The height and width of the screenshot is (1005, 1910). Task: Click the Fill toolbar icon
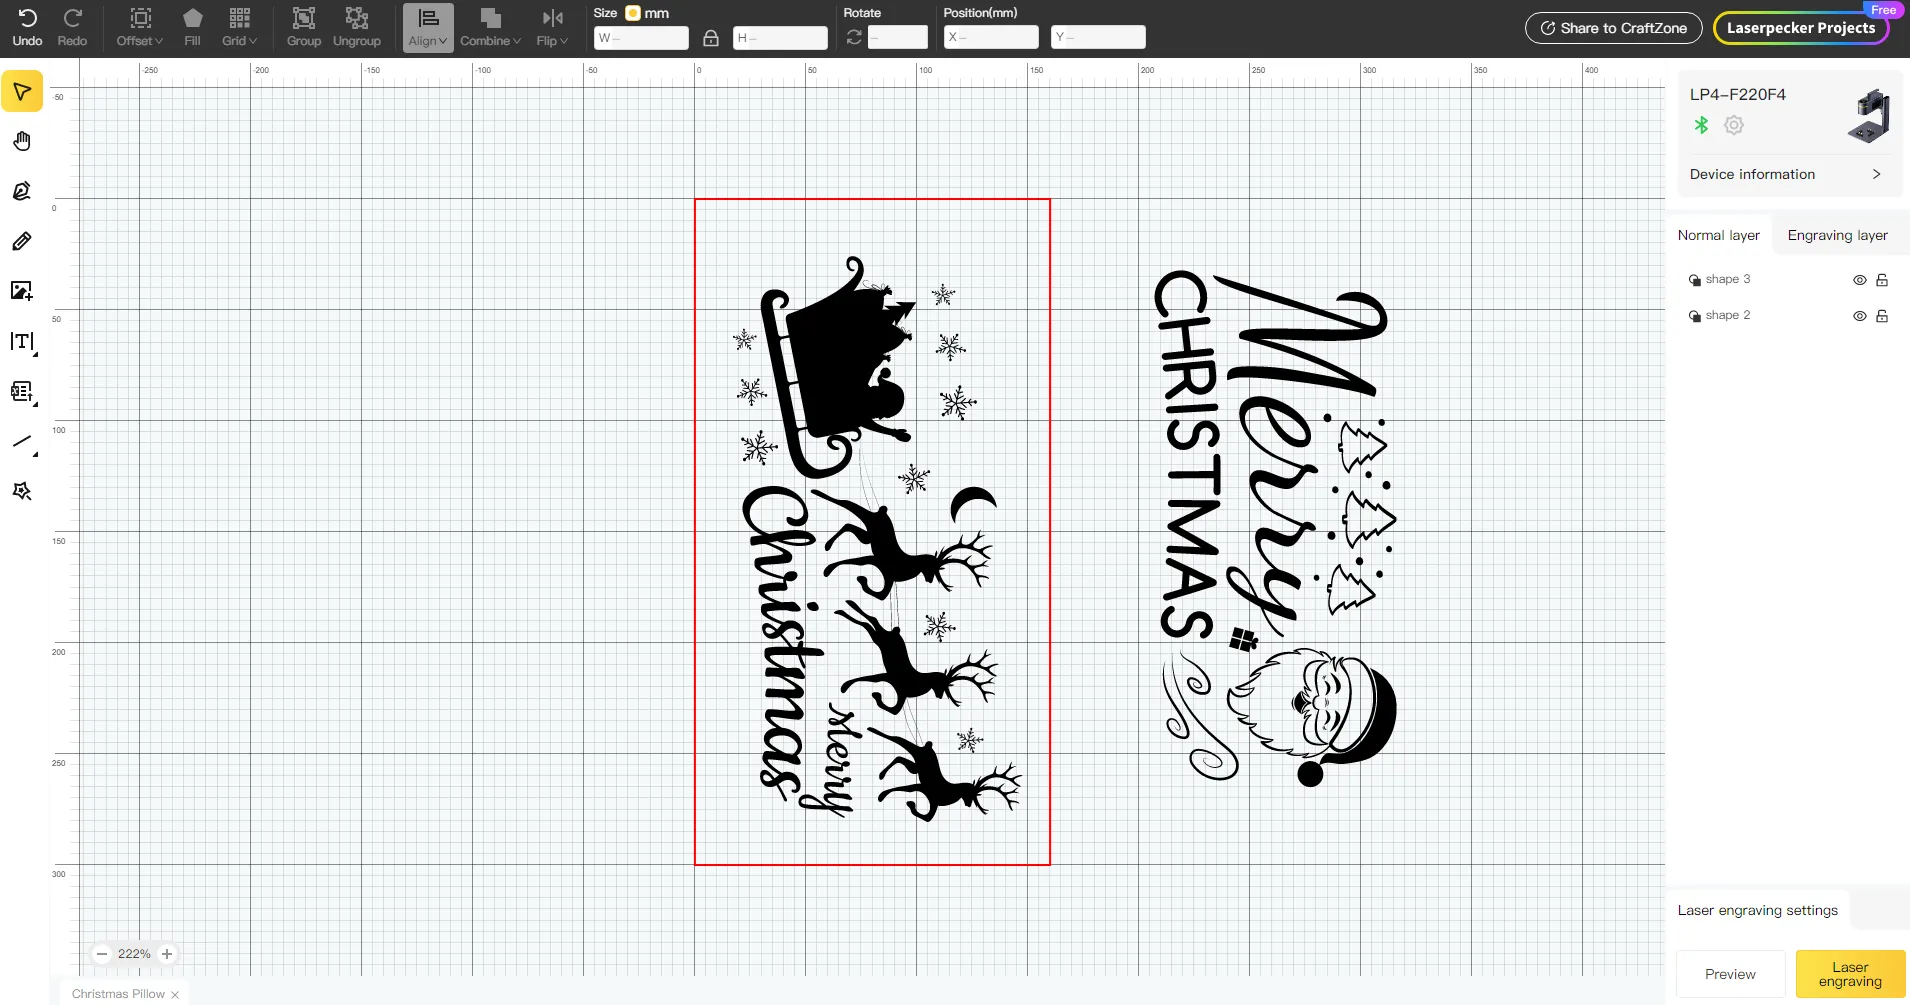(x=192, y=27)
